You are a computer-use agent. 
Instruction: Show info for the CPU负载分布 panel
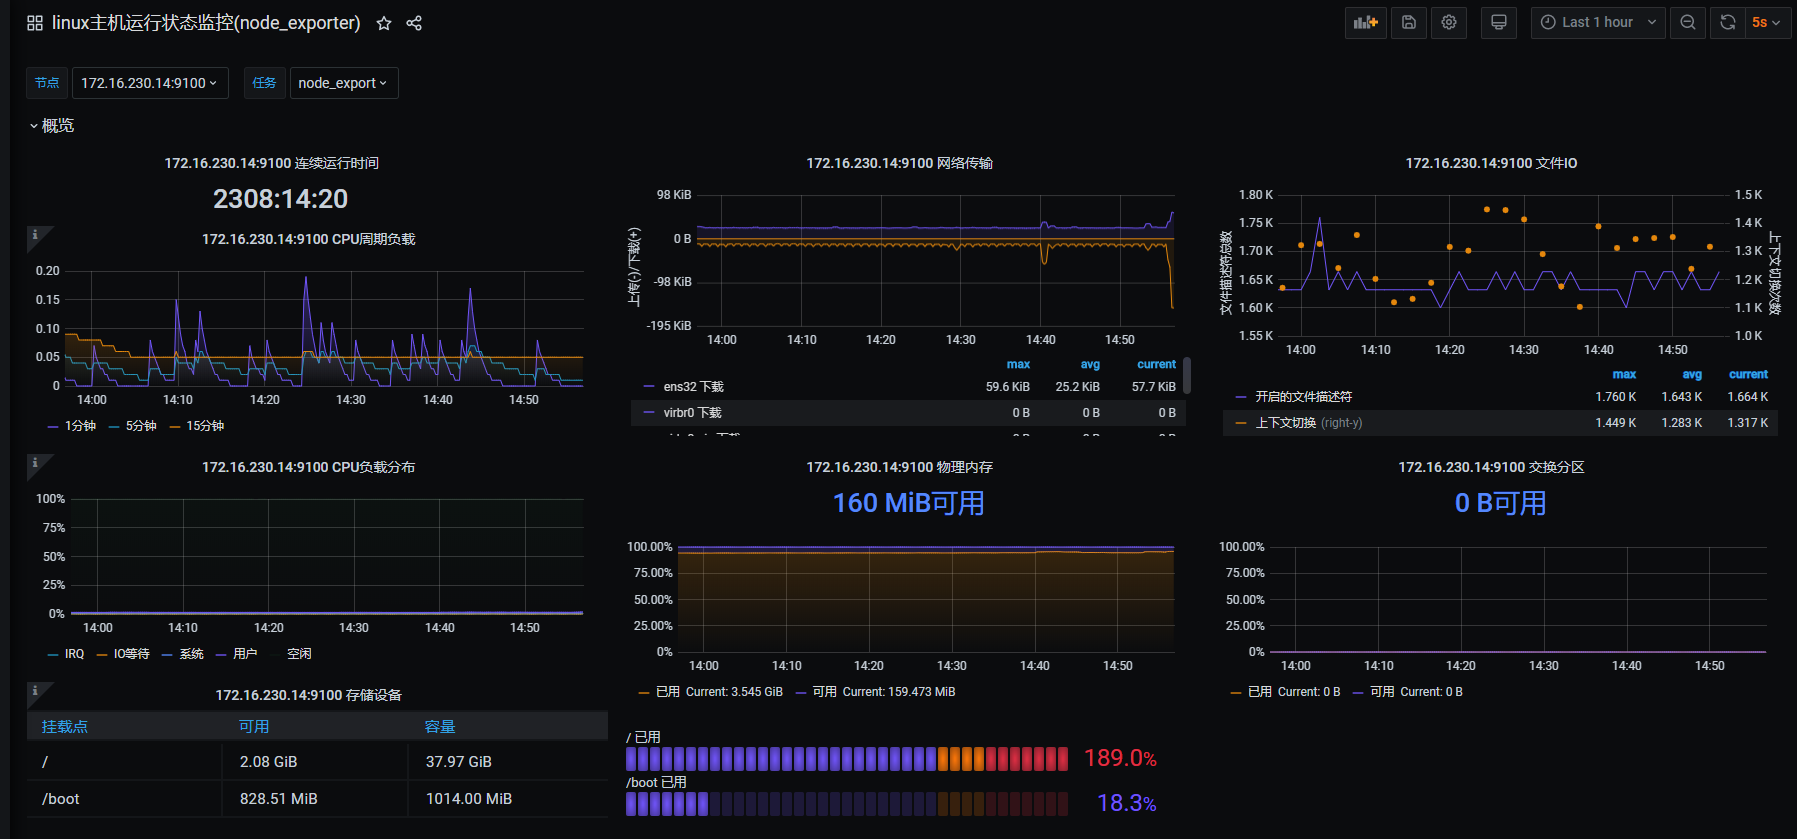(x=36, y=463)
